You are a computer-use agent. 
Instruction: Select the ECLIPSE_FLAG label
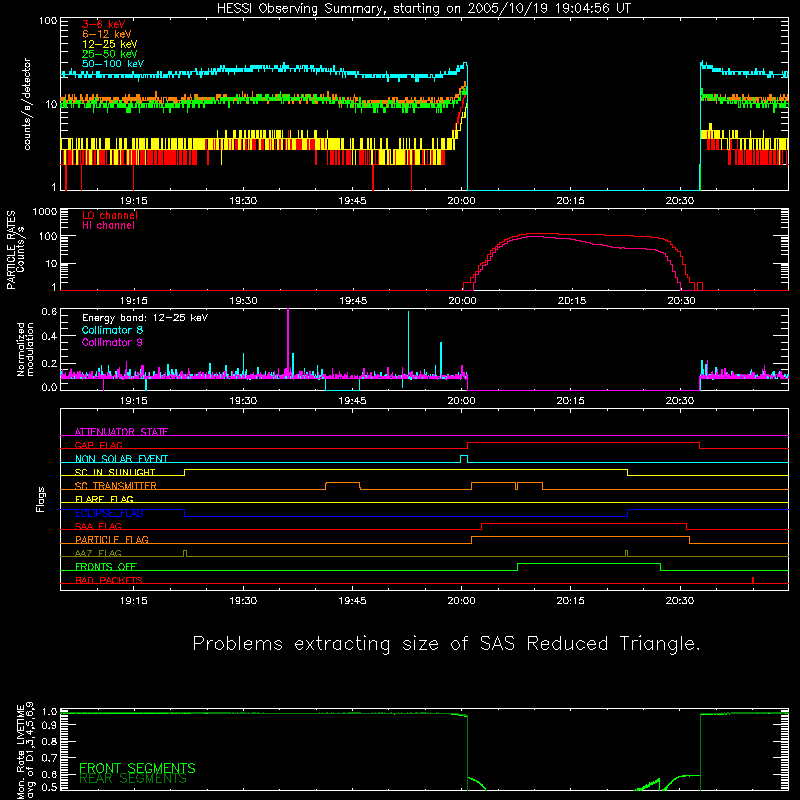pyautogui.click(x=109, y=513)
